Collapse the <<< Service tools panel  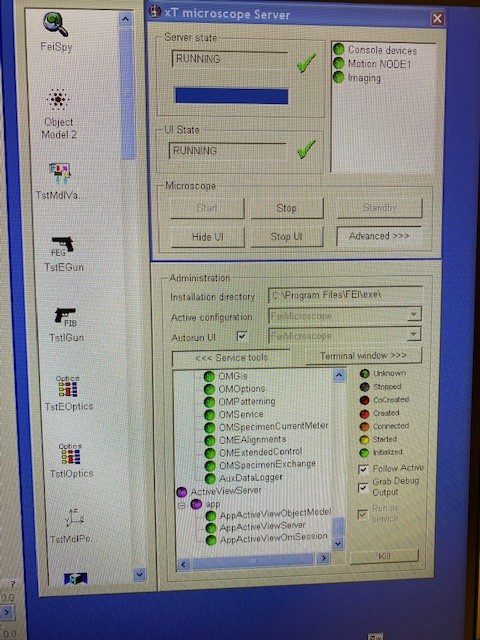click(231, 358)
